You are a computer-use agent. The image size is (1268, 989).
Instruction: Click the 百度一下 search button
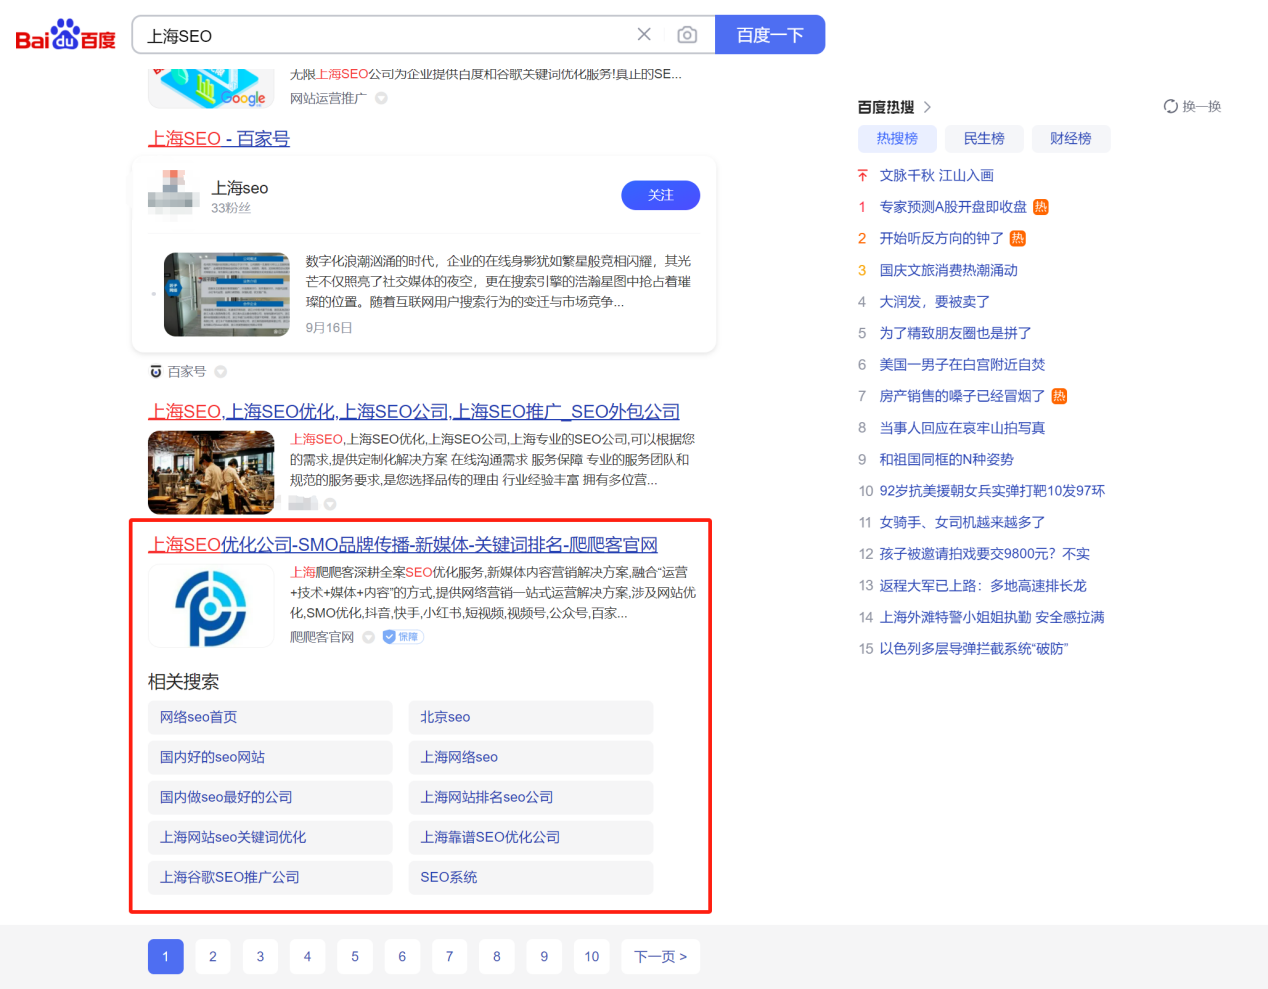coord(770,35)
